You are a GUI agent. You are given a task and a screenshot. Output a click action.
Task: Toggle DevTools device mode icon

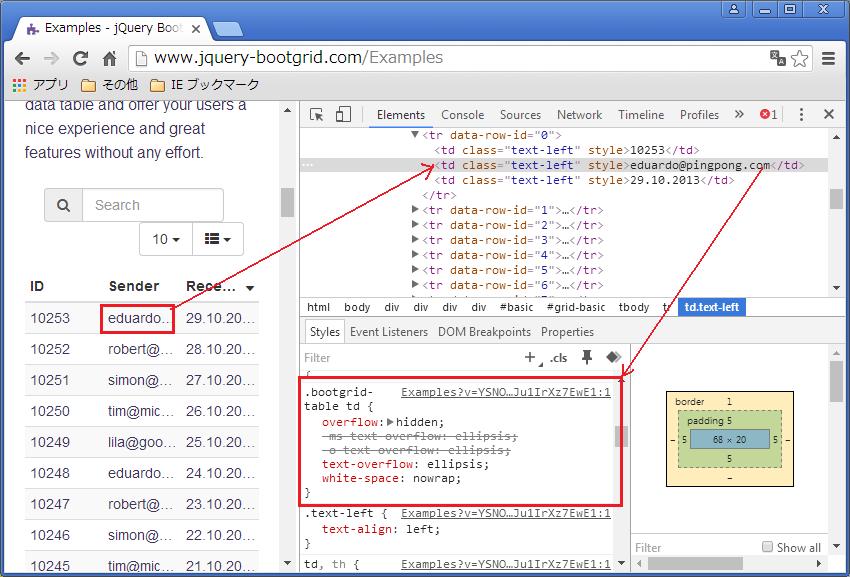click(343, 114)
